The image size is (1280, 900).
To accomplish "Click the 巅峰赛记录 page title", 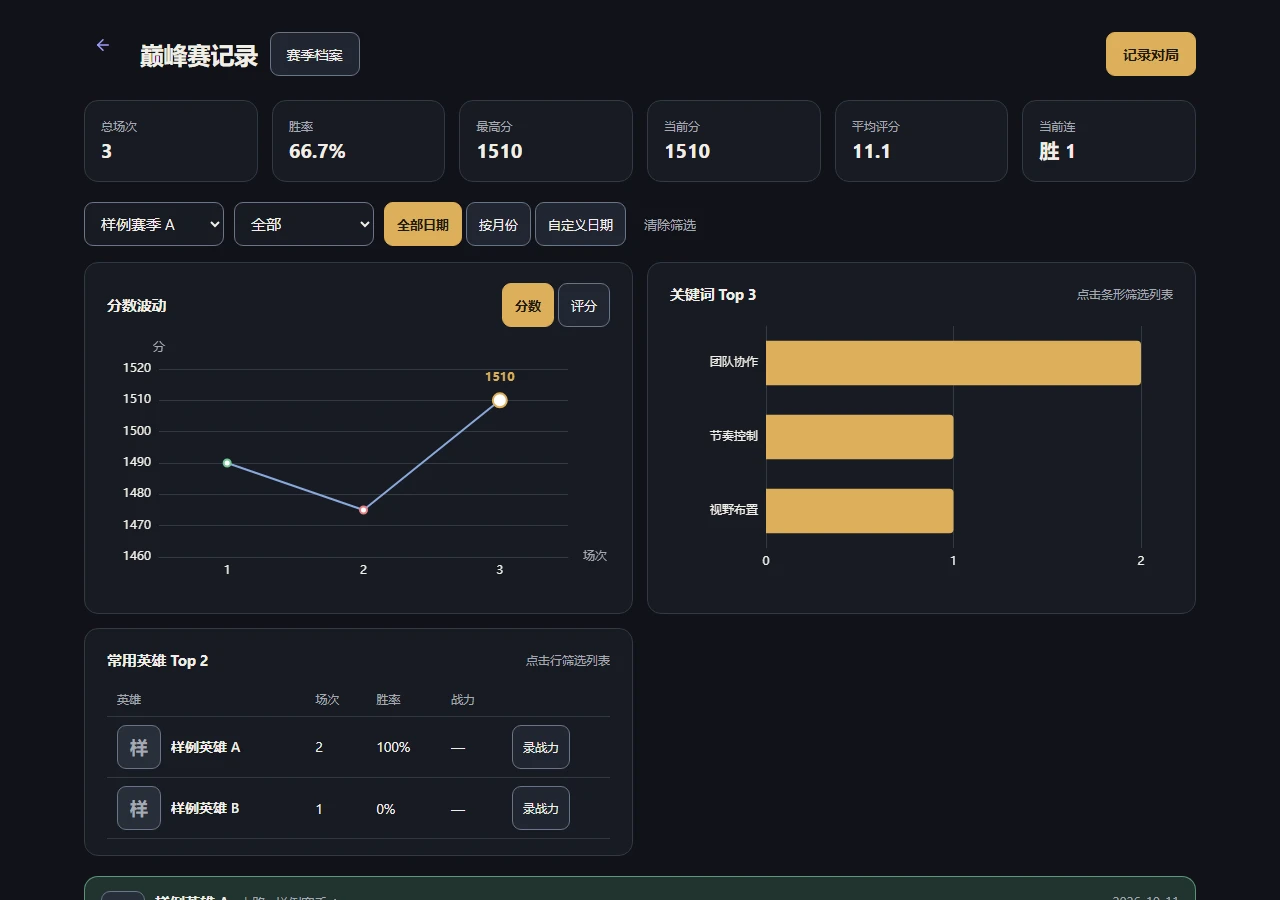I will tap(199, 56).
